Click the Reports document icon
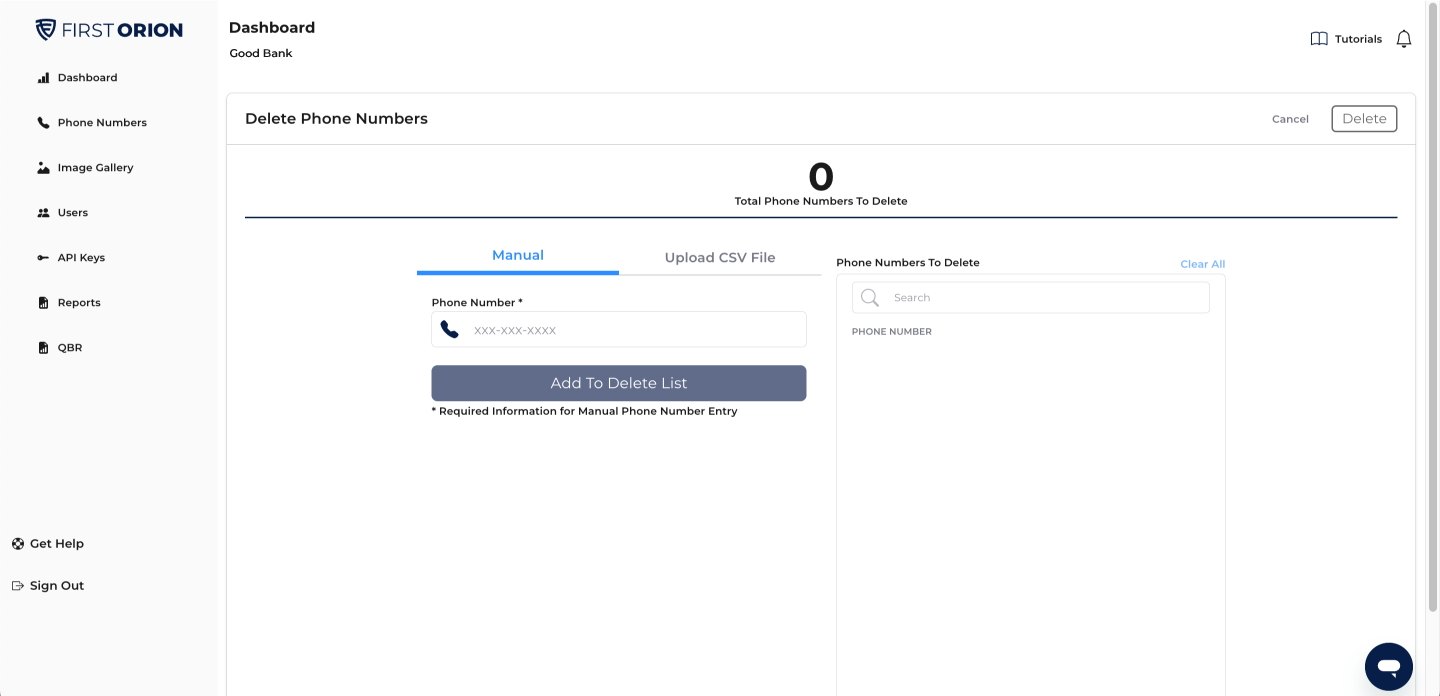This screenshot has width=1440, height=696. [43, 303]
